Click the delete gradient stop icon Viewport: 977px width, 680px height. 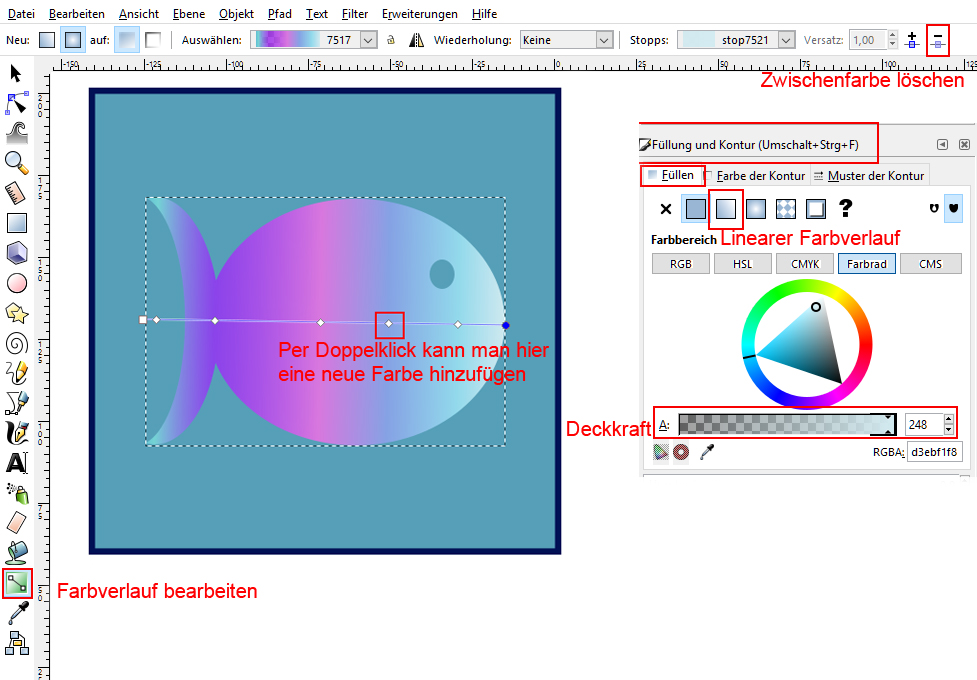pos(938,40)
